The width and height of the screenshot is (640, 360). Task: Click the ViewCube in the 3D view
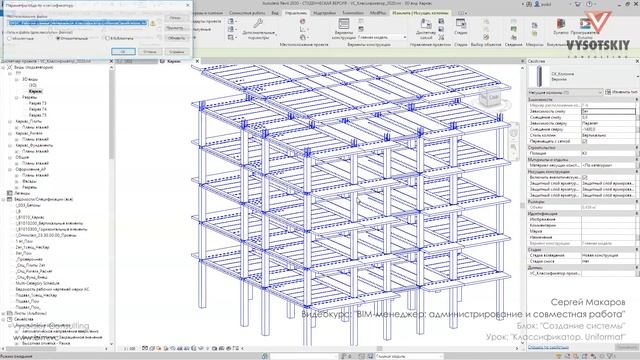(x=491, y=98)
